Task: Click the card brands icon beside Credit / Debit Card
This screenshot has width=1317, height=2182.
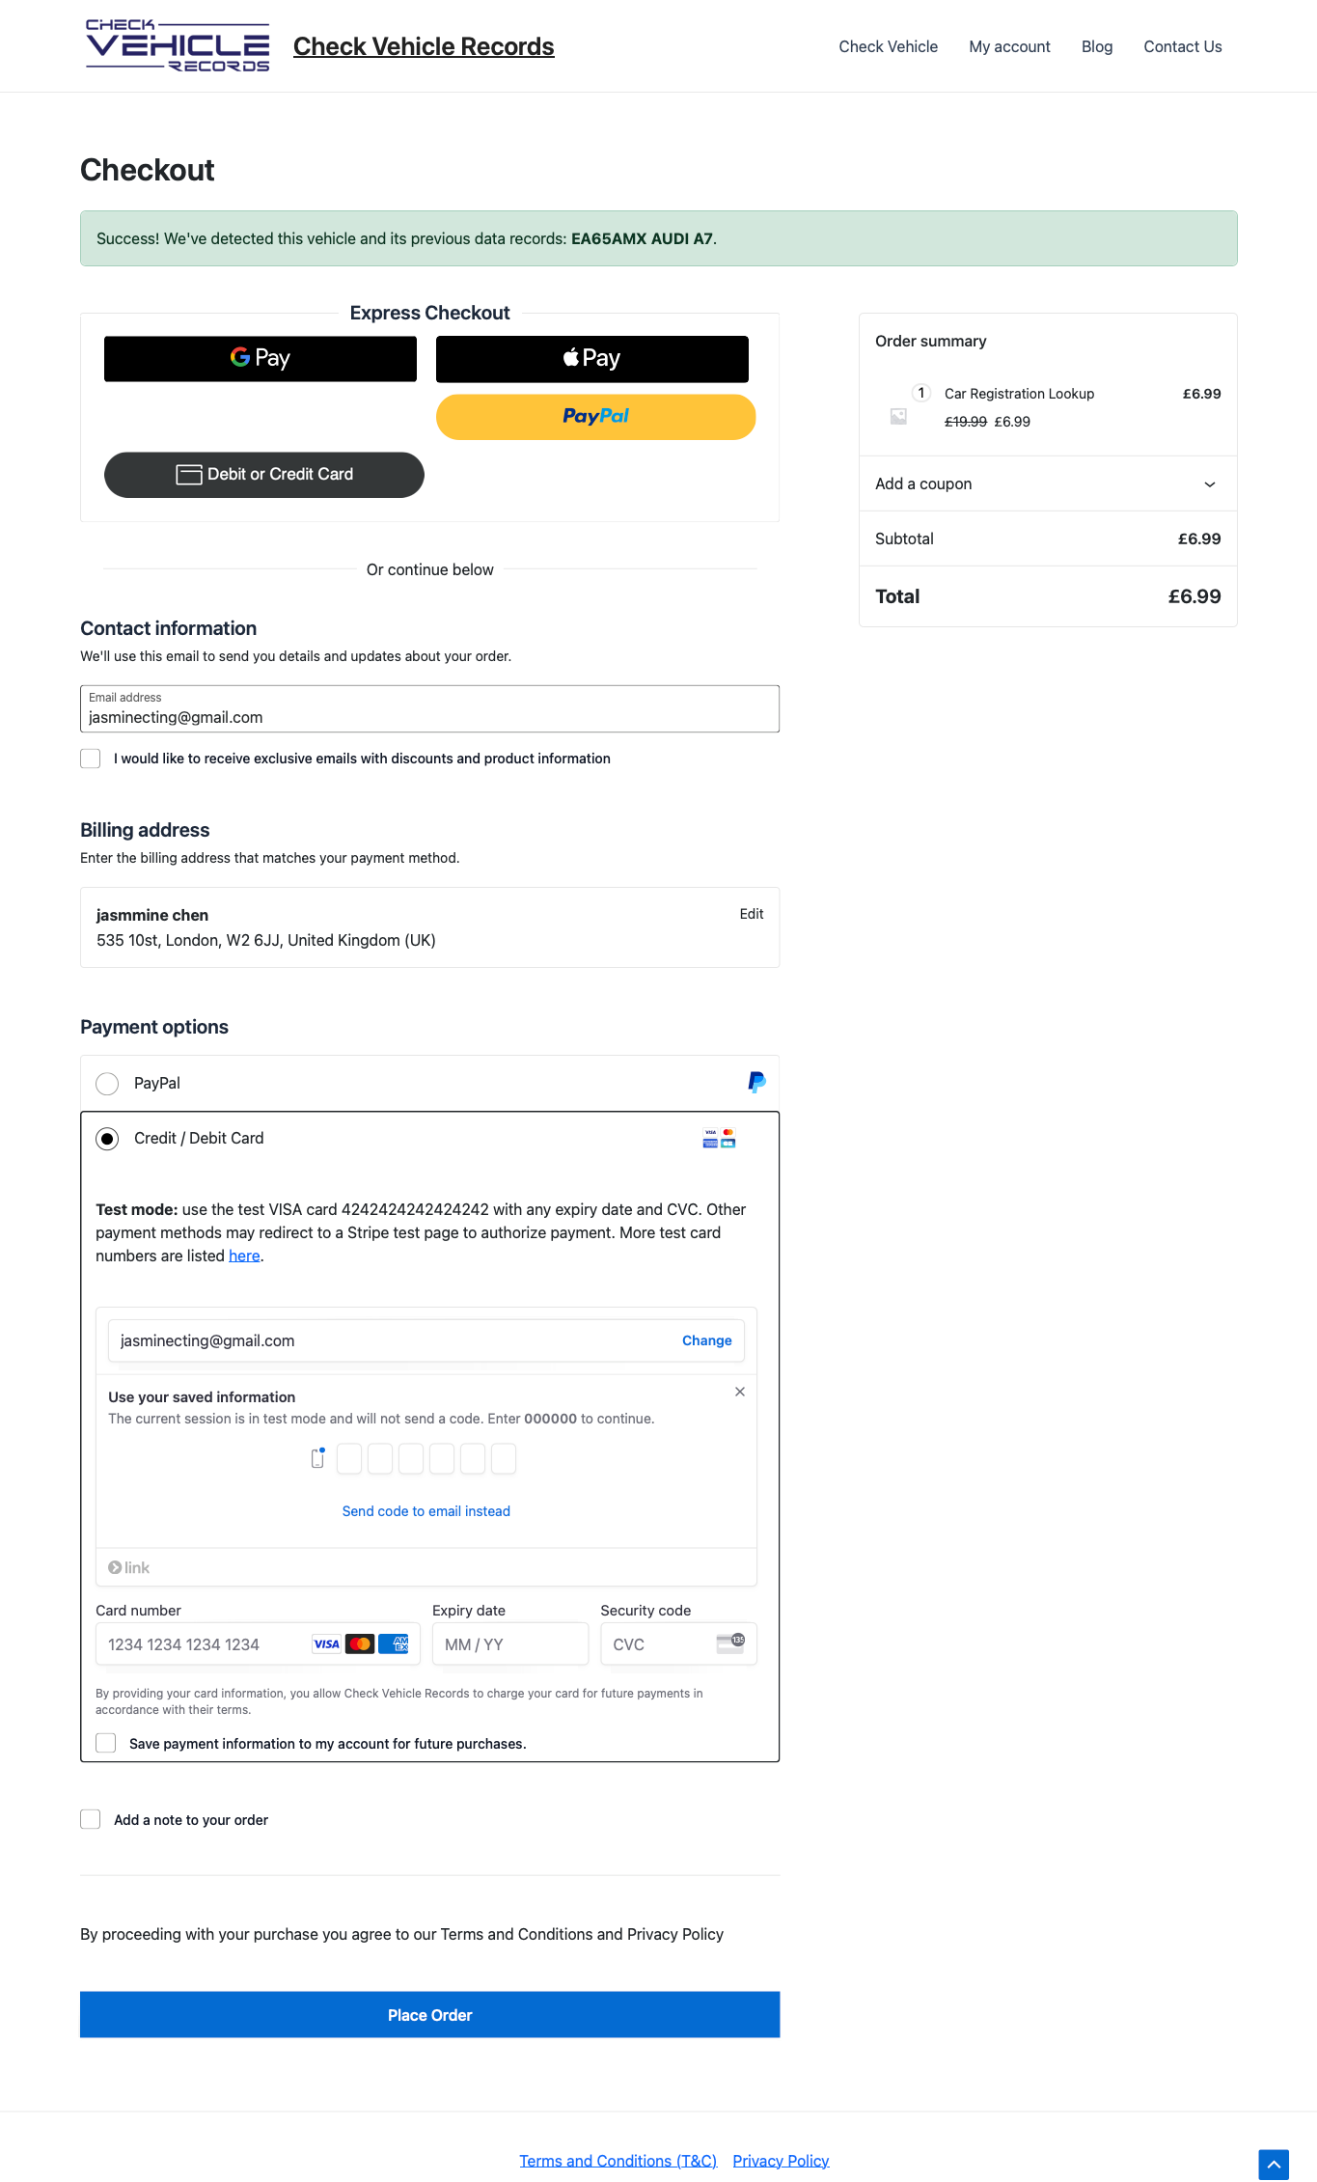Action: coord(719,1138)
